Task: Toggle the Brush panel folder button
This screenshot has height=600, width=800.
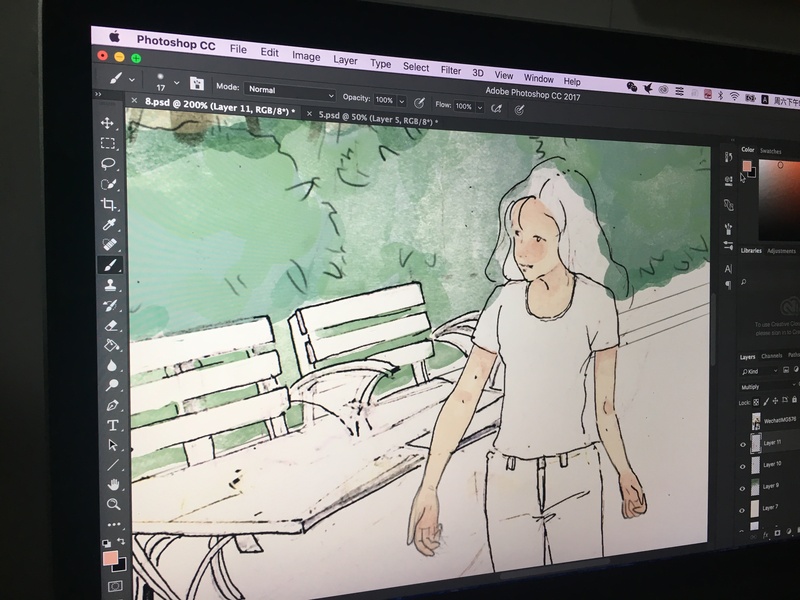Action: click(x=196, y=83)
